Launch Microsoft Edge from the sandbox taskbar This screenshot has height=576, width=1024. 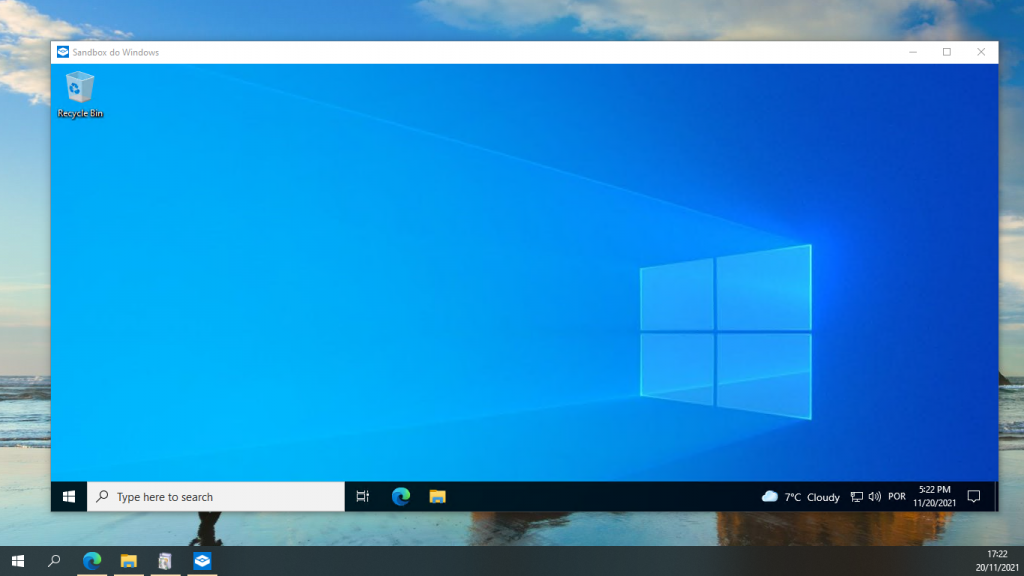(x=399, y=496)
